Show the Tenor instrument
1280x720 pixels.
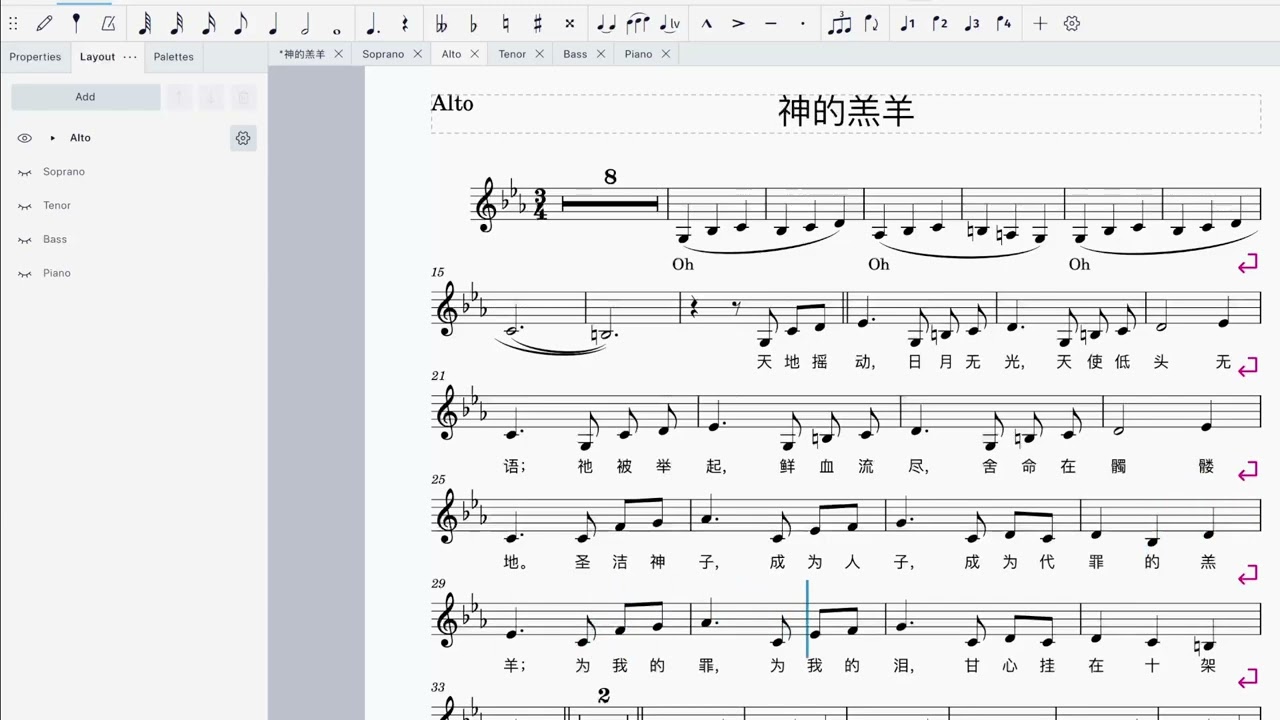coord(25,206)
